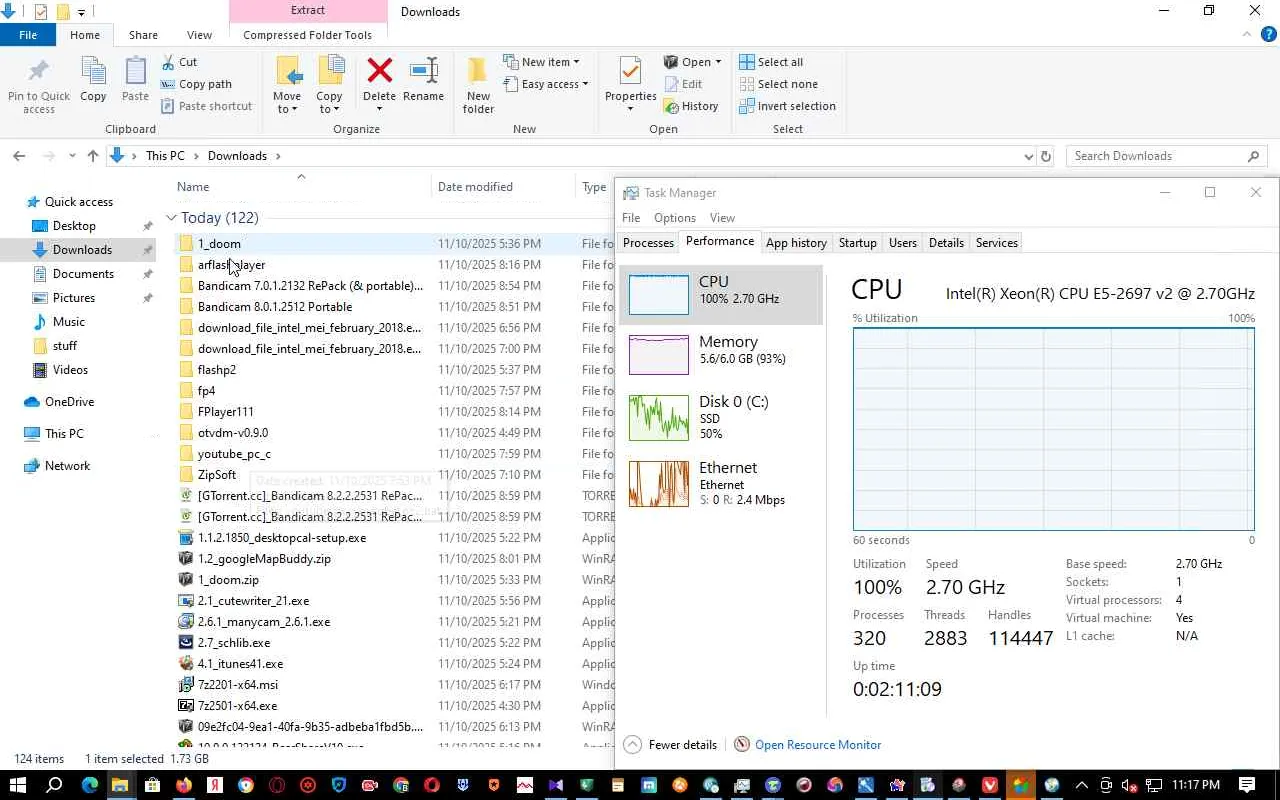Click Fewer details in Task Manager

pos(671,745)
